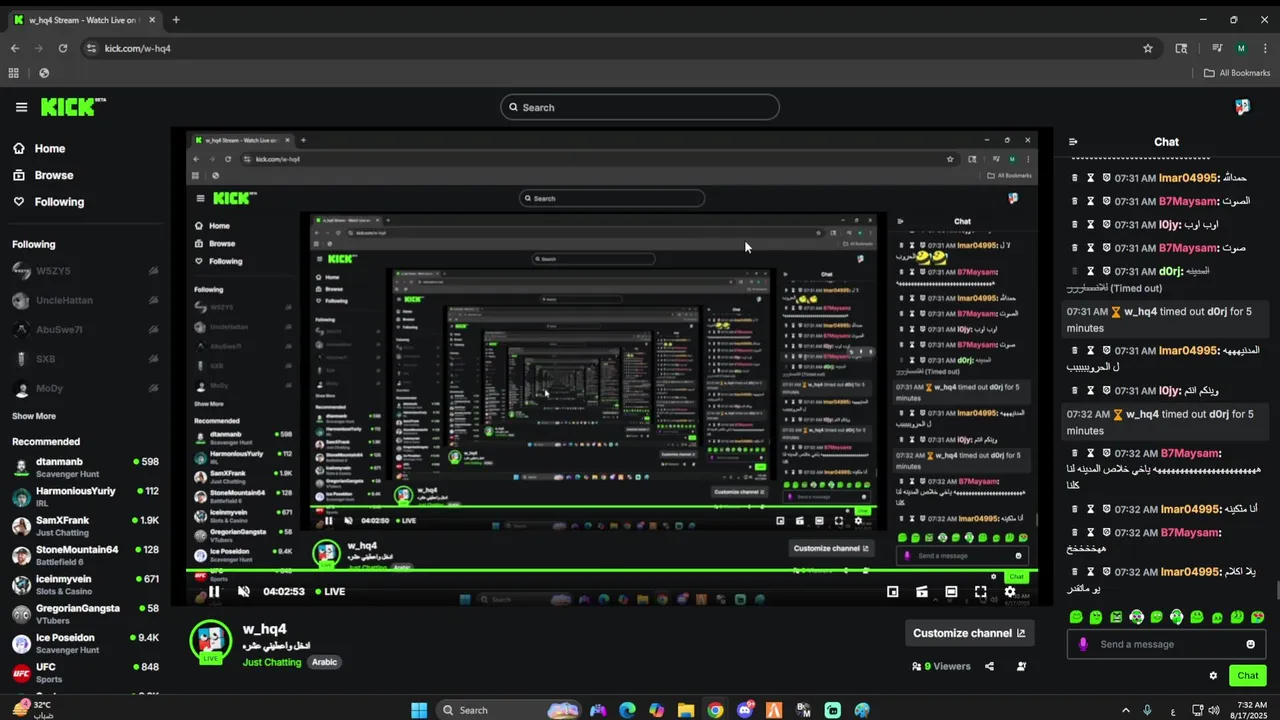Click the Kick search box
1280x720 pixels.
640,107
